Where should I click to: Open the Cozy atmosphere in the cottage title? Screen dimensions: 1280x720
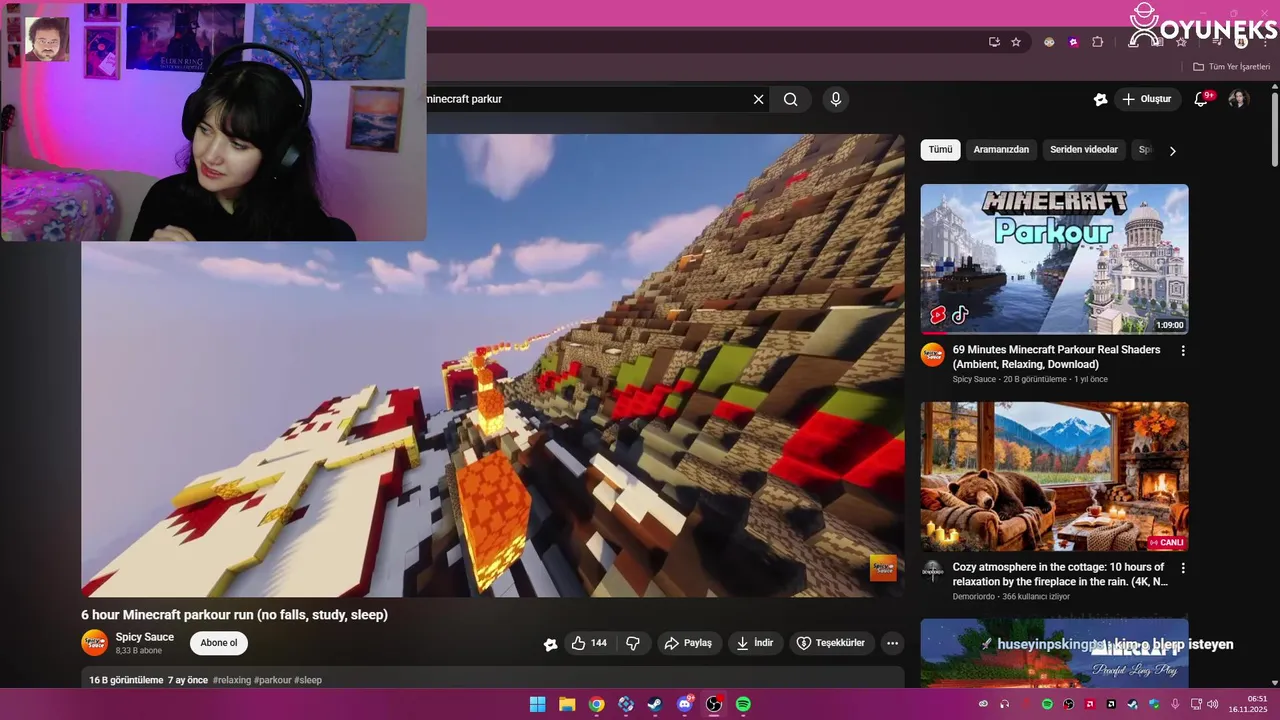click(x=1060, y=574)
